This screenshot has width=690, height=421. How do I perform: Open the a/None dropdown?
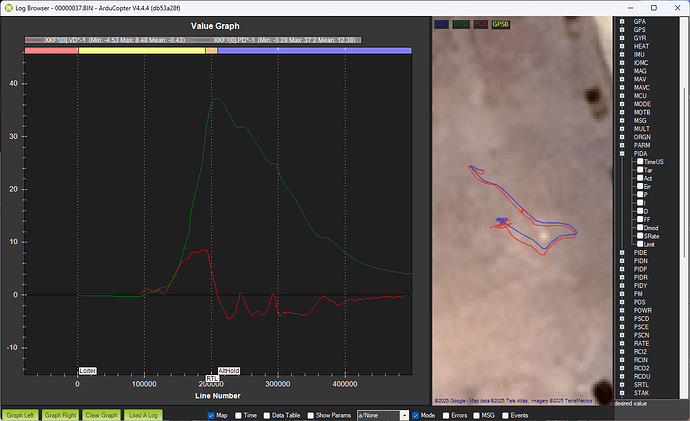pos(381,414)
